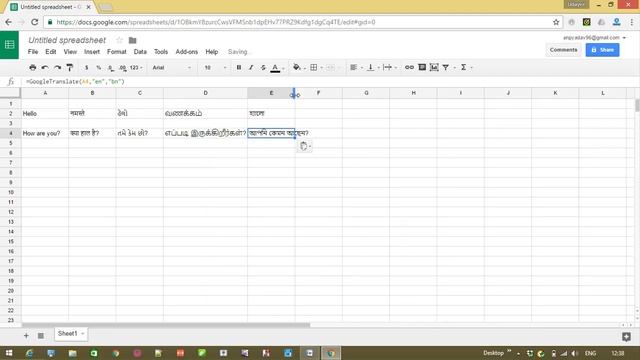Open the Functions sigma dropdown
640x360 pixels.
point(465,67)
